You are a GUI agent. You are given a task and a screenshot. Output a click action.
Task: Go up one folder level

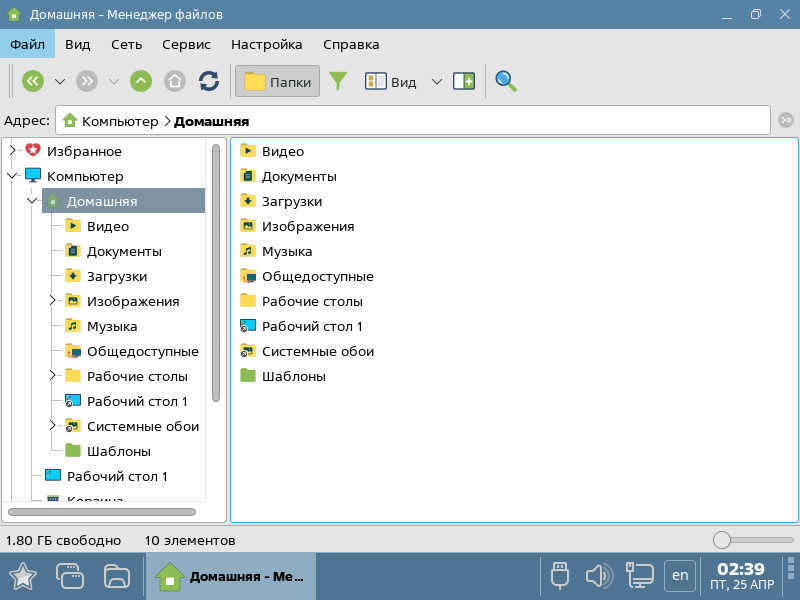(141, 81)
